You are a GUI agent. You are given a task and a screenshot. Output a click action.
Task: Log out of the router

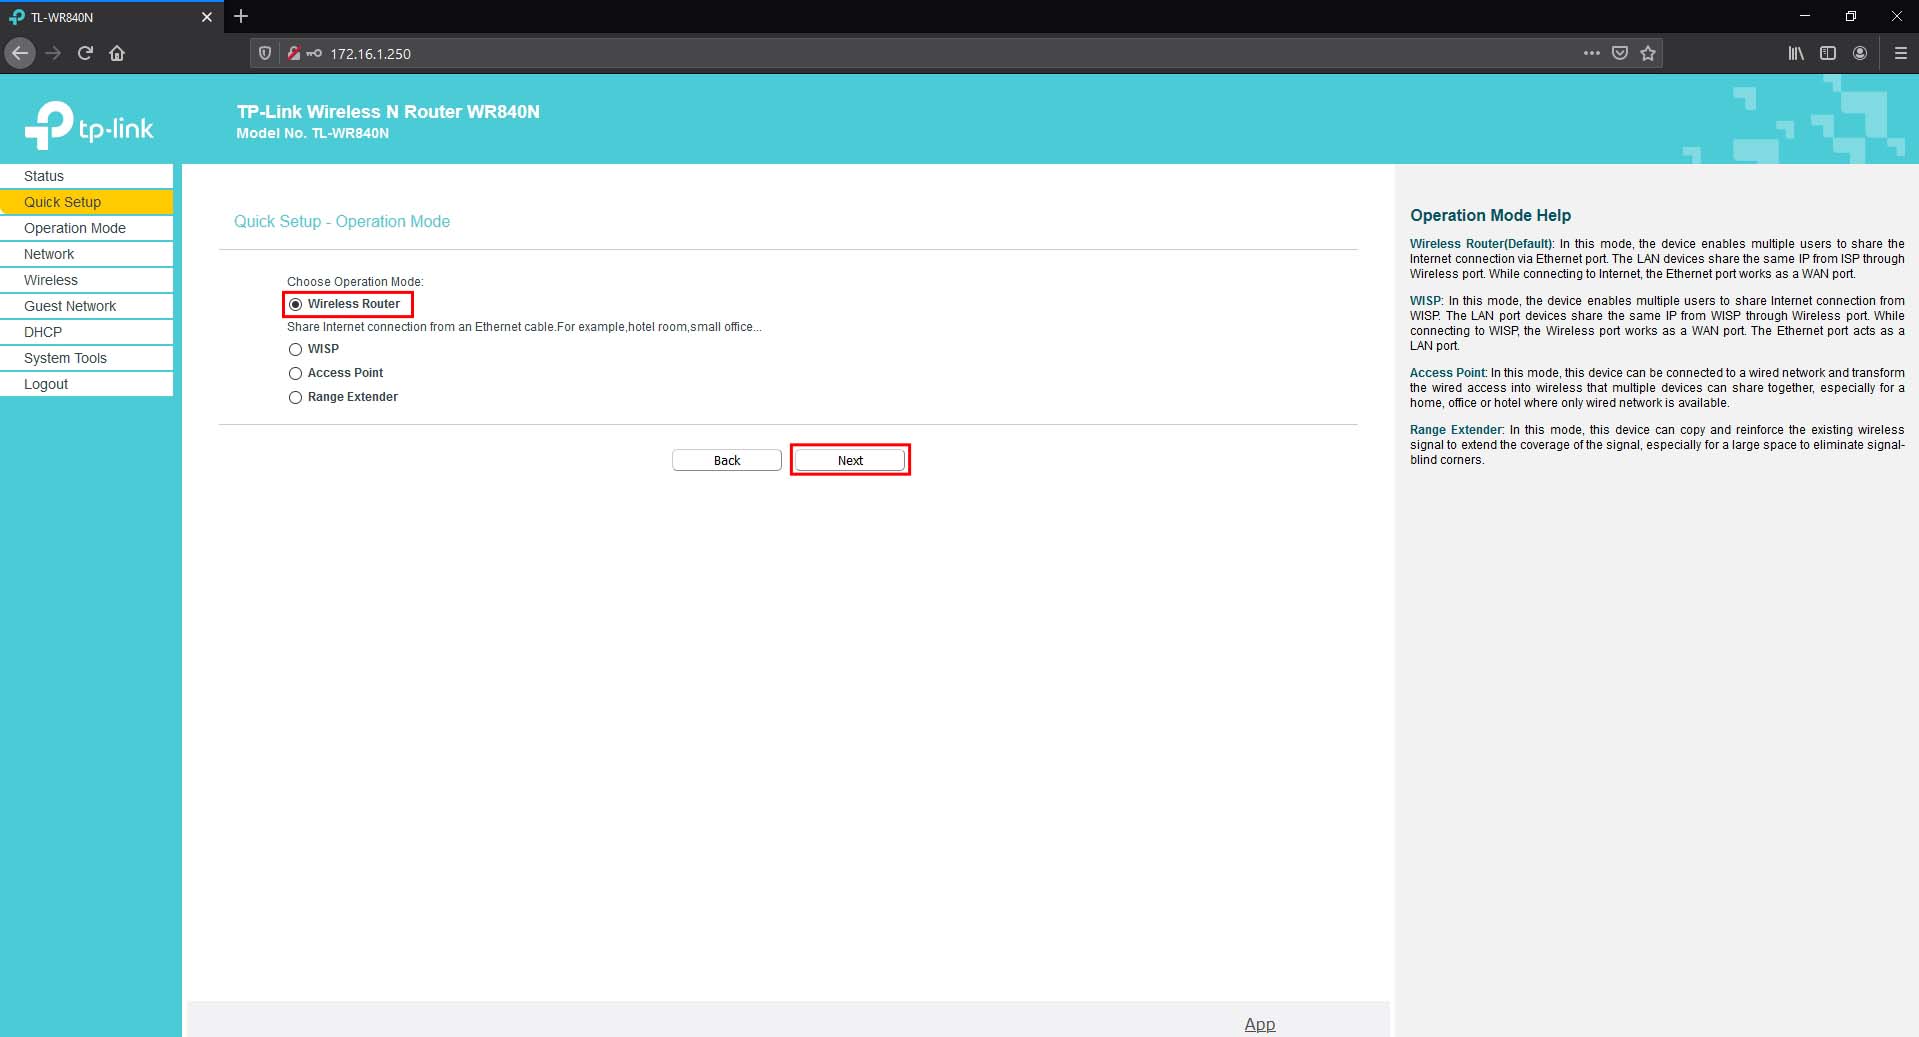86,384
